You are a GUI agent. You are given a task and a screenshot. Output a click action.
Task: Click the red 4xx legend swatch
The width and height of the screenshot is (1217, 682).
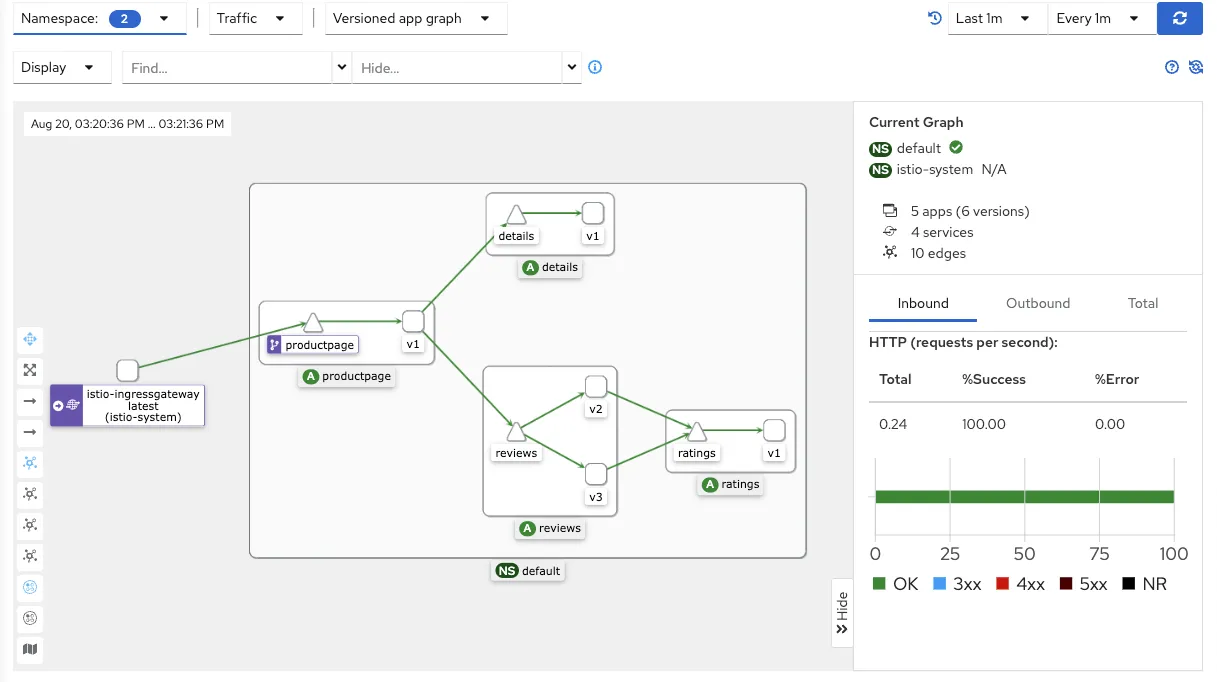point(1002,584)
